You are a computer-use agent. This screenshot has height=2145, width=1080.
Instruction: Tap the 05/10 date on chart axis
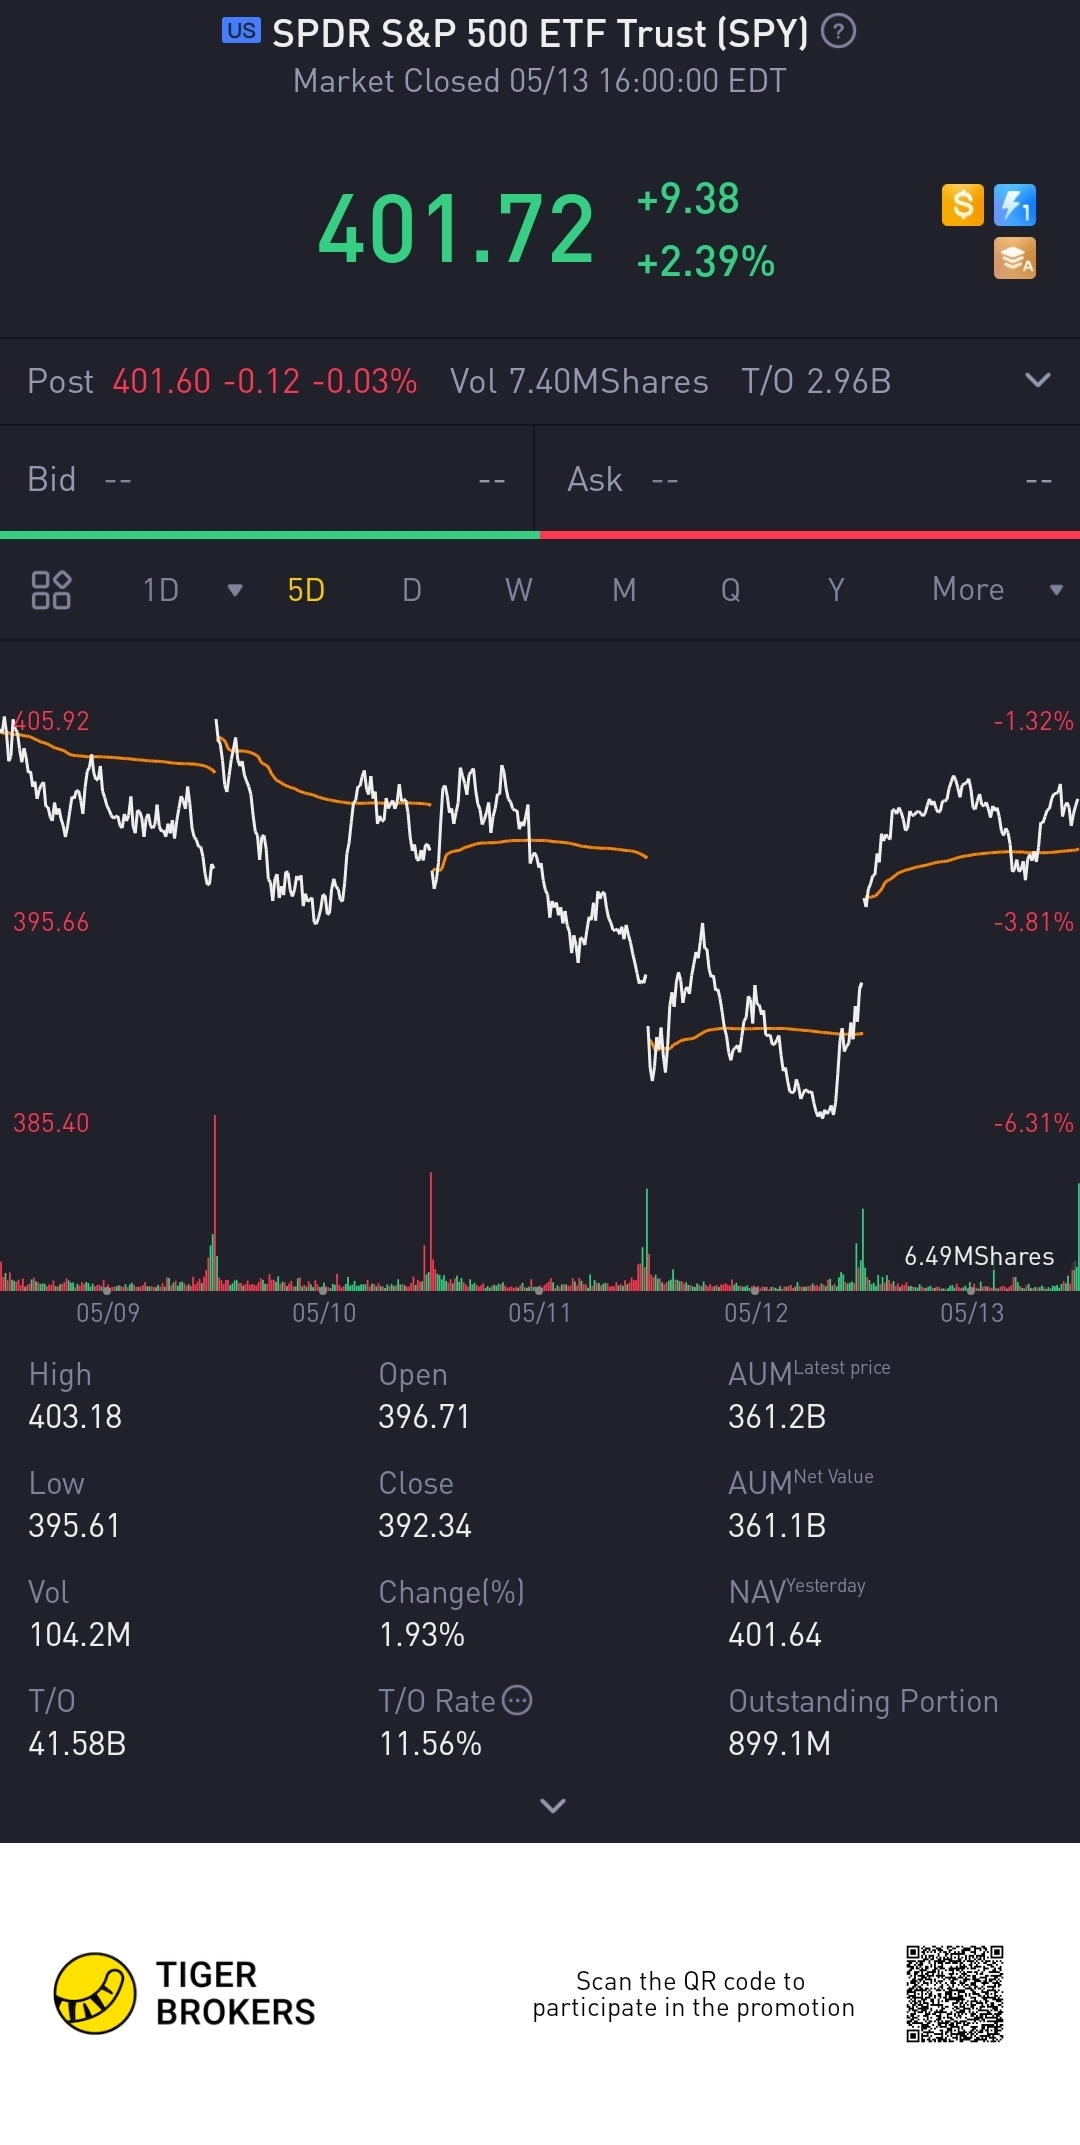pos(324,1313)
